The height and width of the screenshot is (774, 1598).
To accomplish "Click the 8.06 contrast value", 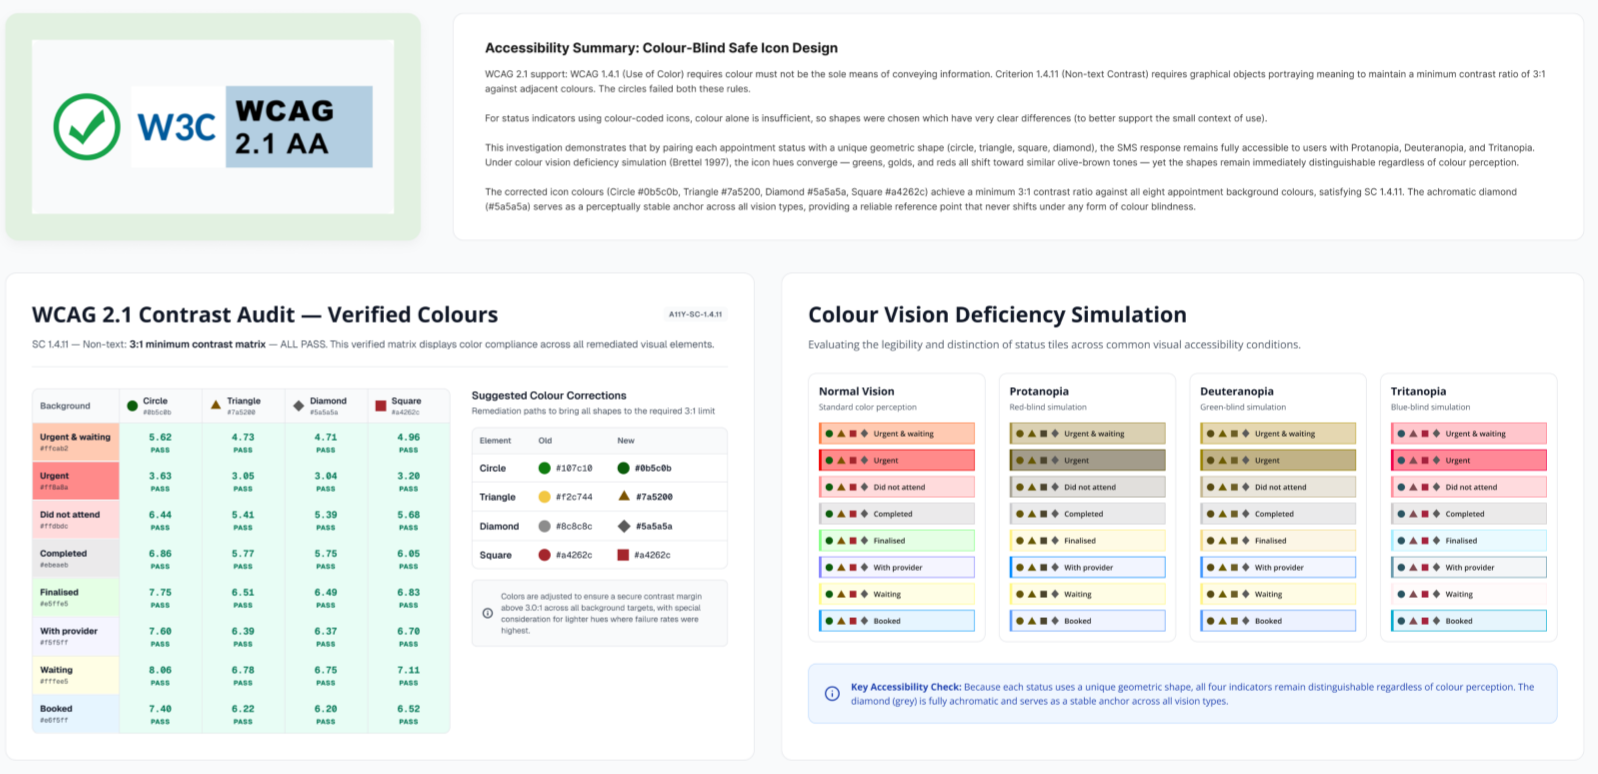I will [160, 670].
